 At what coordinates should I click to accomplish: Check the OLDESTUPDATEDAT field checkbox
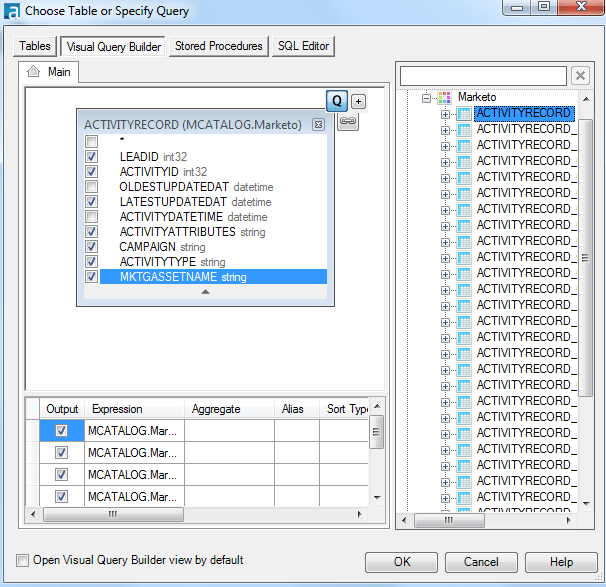92,187
